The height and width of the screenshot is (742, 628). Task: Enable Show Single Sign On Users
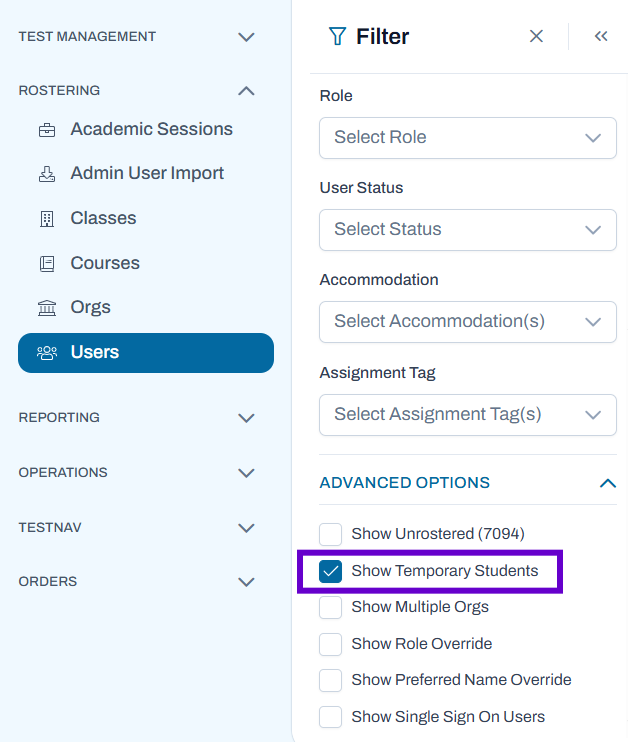pyautogui.click(x=330, y=717)
